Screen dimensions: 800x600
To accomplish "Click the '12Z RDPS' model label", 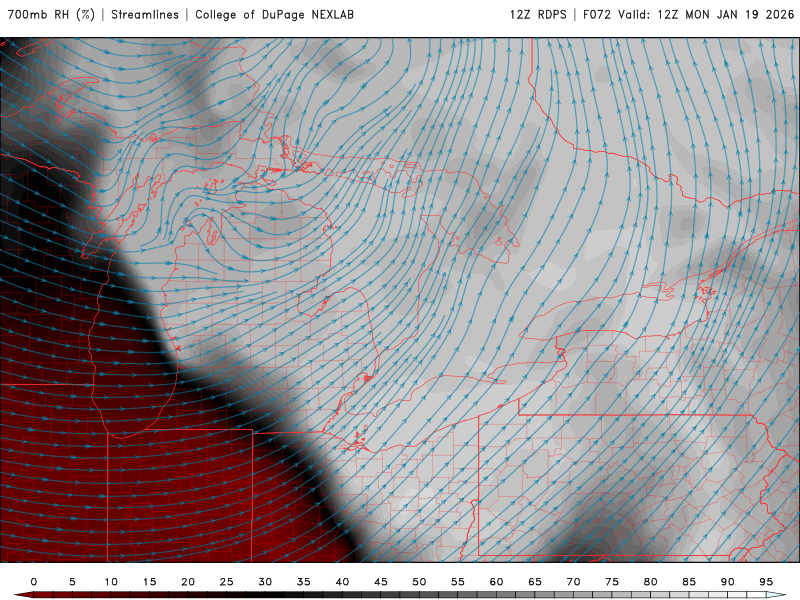I will pos(538,14).
